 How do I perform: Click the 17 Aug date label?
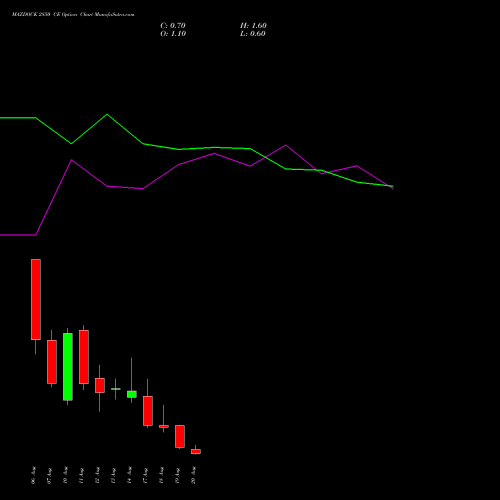145,475
